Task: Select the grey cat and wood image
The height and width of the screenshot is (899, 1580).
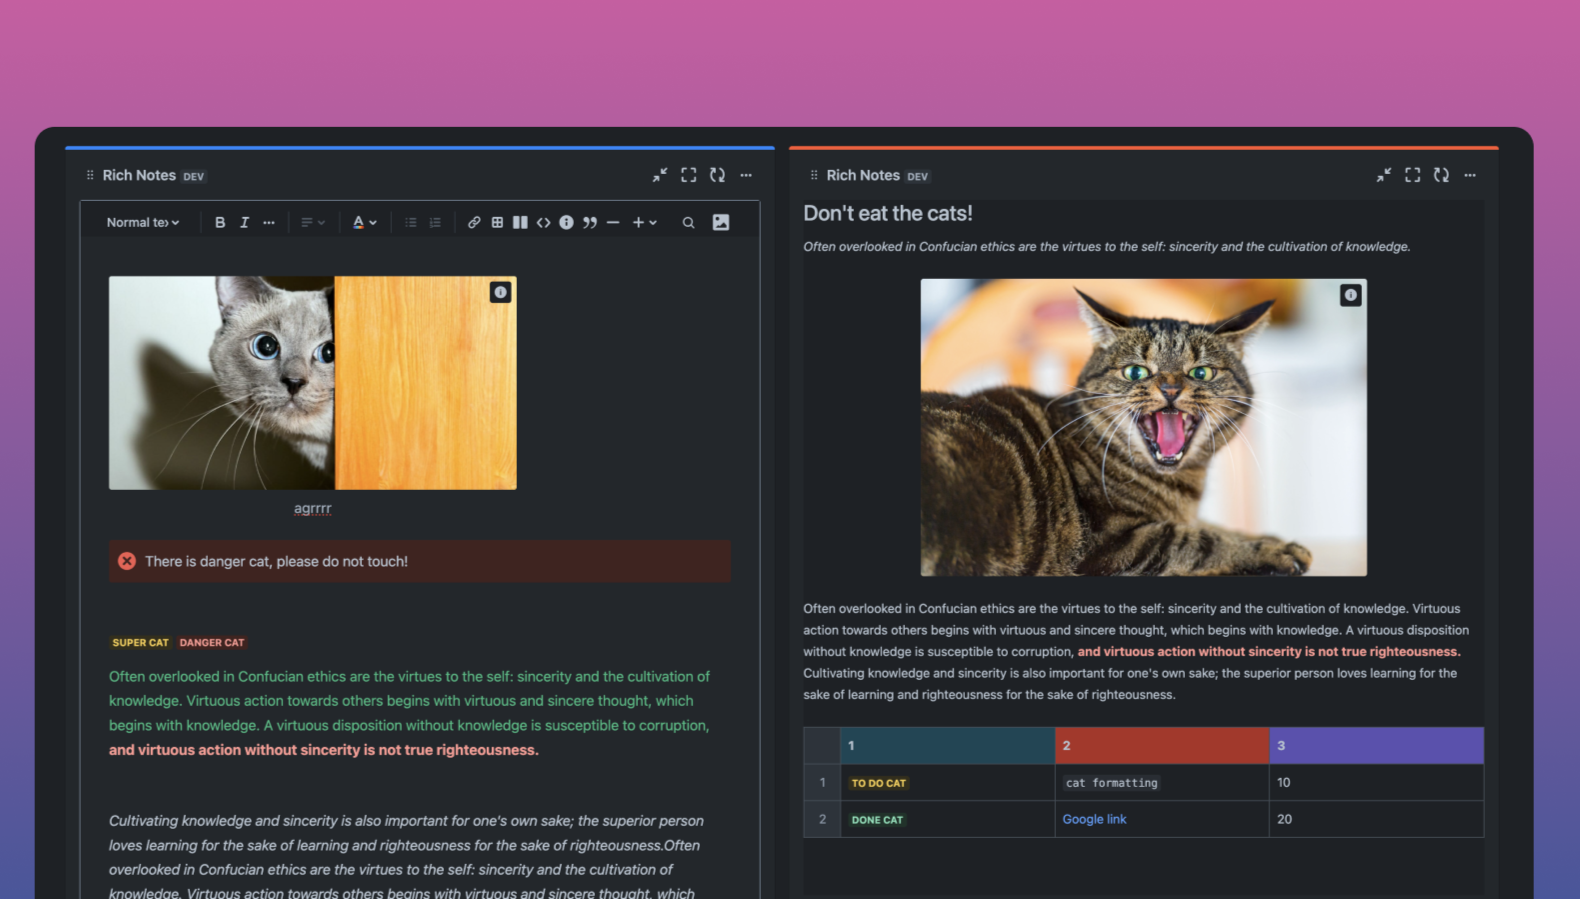Action: [313, 383]
